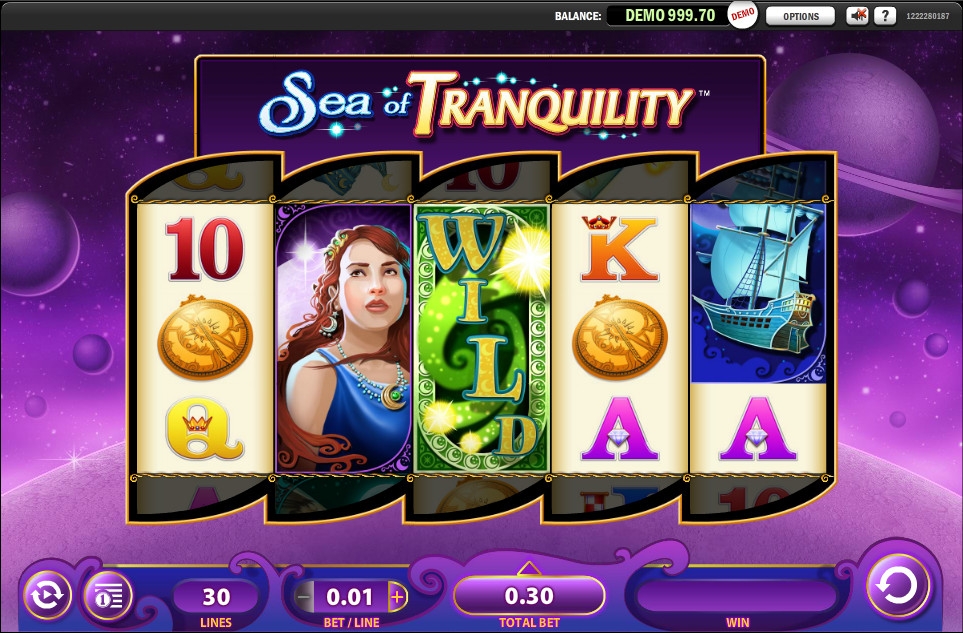Click the empty WIN display field
The height and width of the screenshot is (633, 963).
737,596
